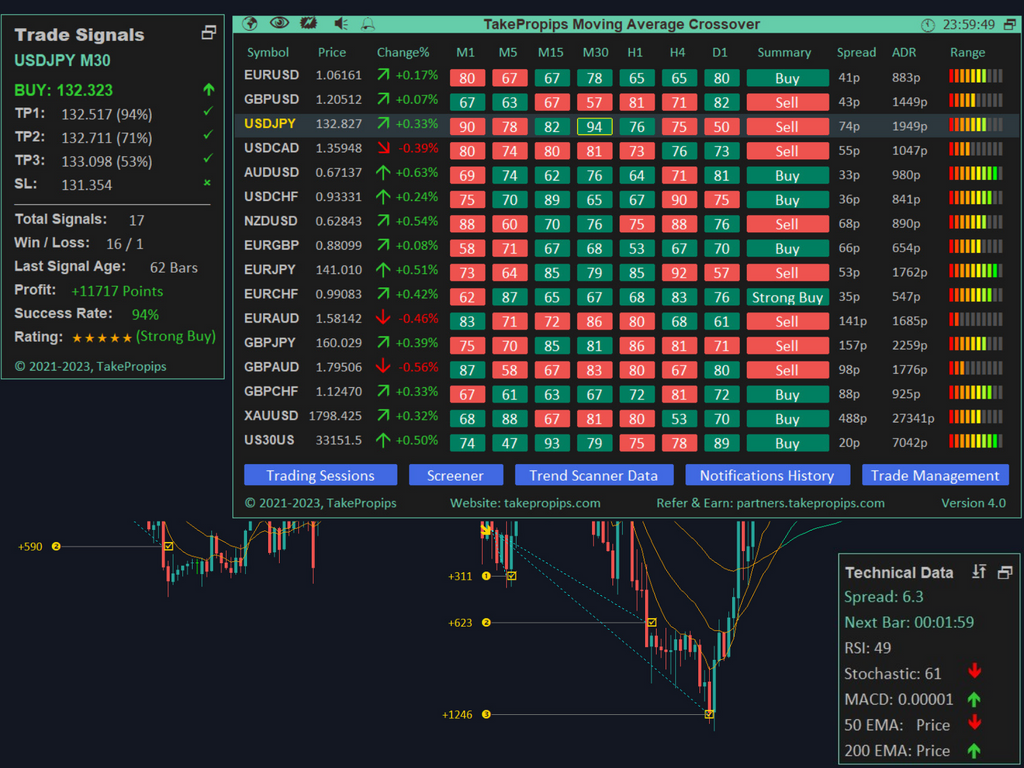Image resolution: width=1024 pixels, height=768 pixels.
Task: Click the lightning news icon in the toolbar
Action: click(308, 23)
